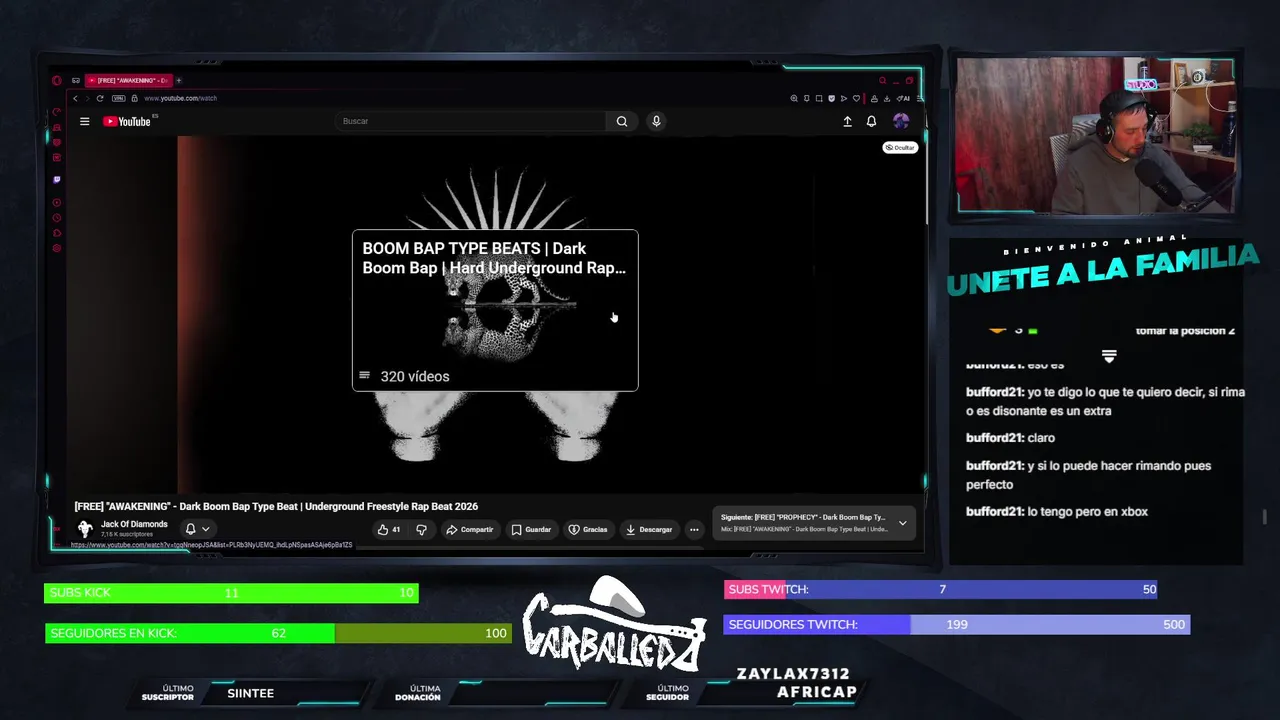The height and width of the screenshot is (720, 1280).
Task: Click the send flow arrow icon
Action: tap(844, 98)
